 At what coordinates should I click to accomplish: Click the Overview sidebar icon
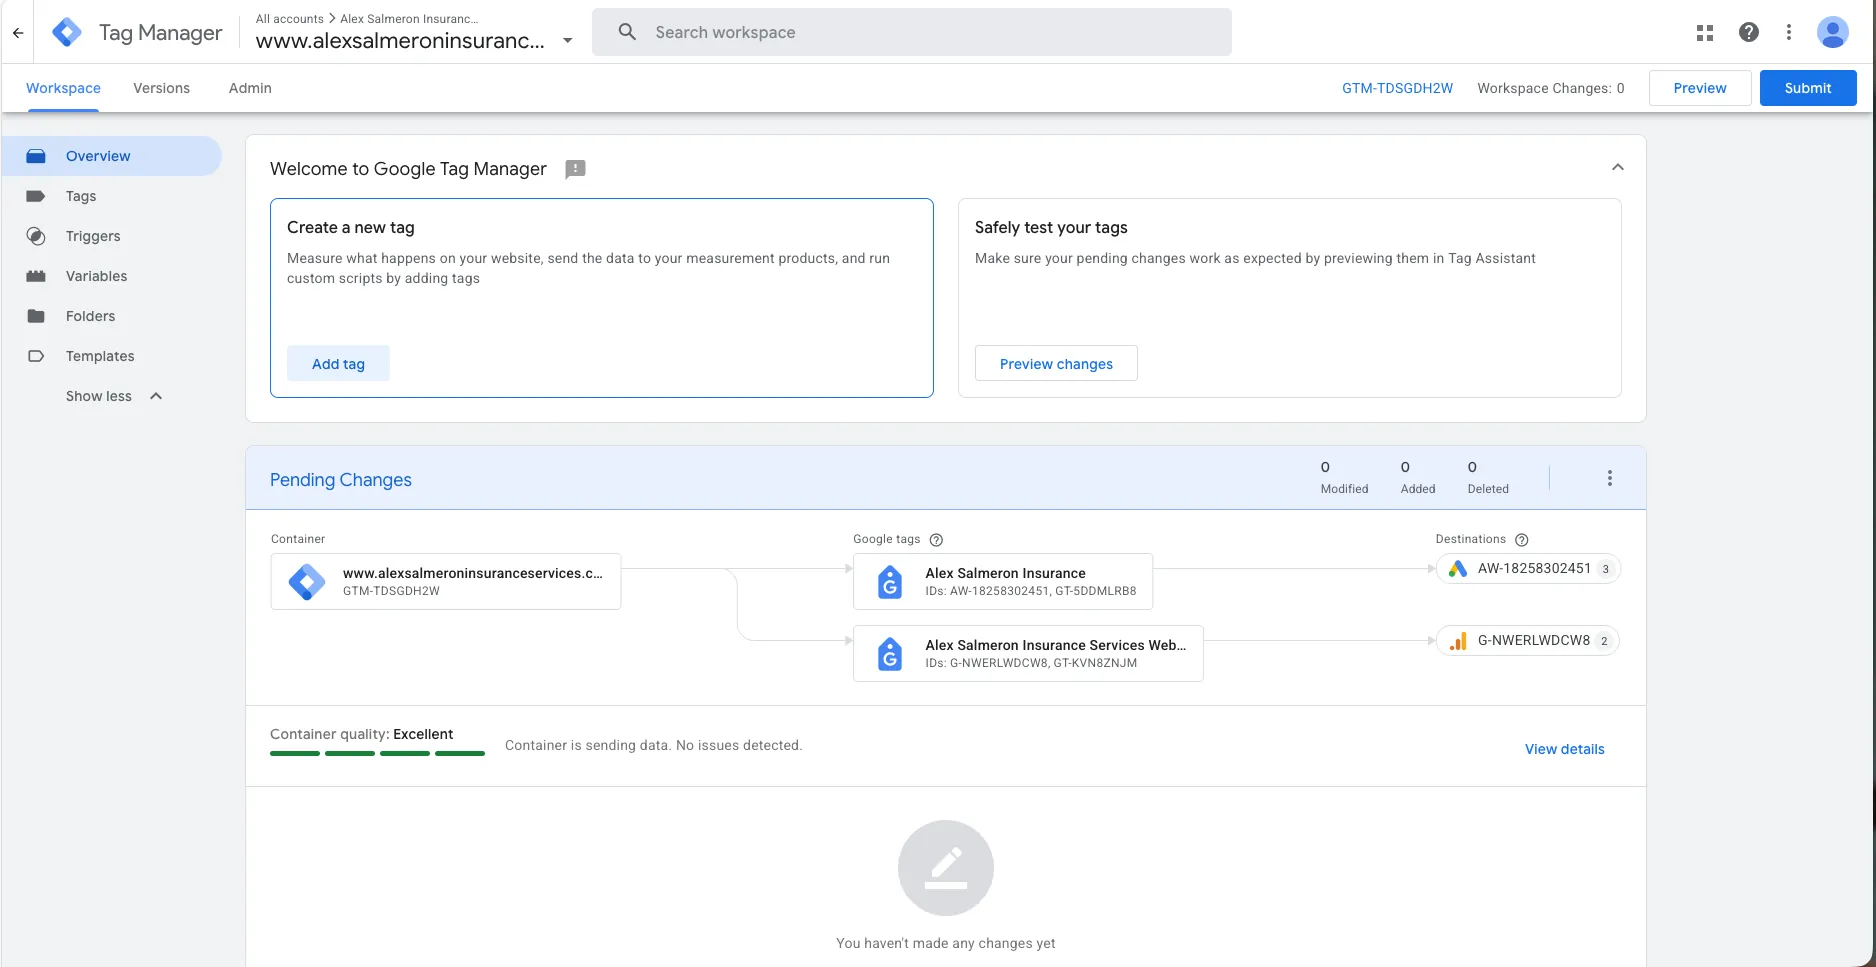click(36, 156)
